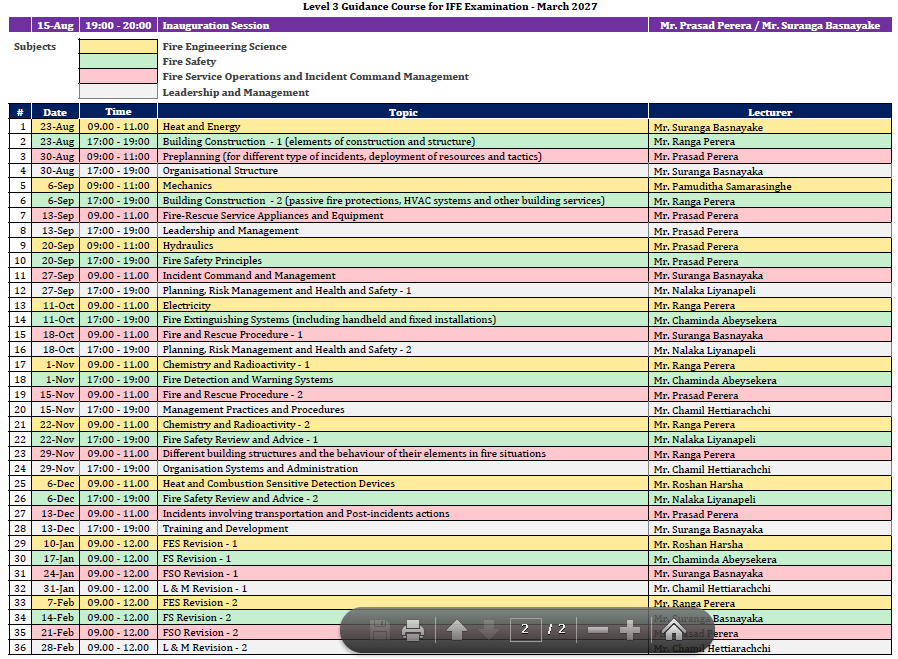Select the 'Inauguration Session' text
This screenshot has width=898, height=659.
coord(215,25)
